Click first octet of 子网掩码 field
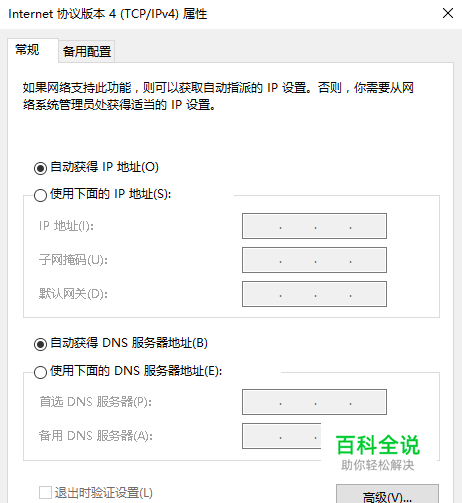 [262, 260]
